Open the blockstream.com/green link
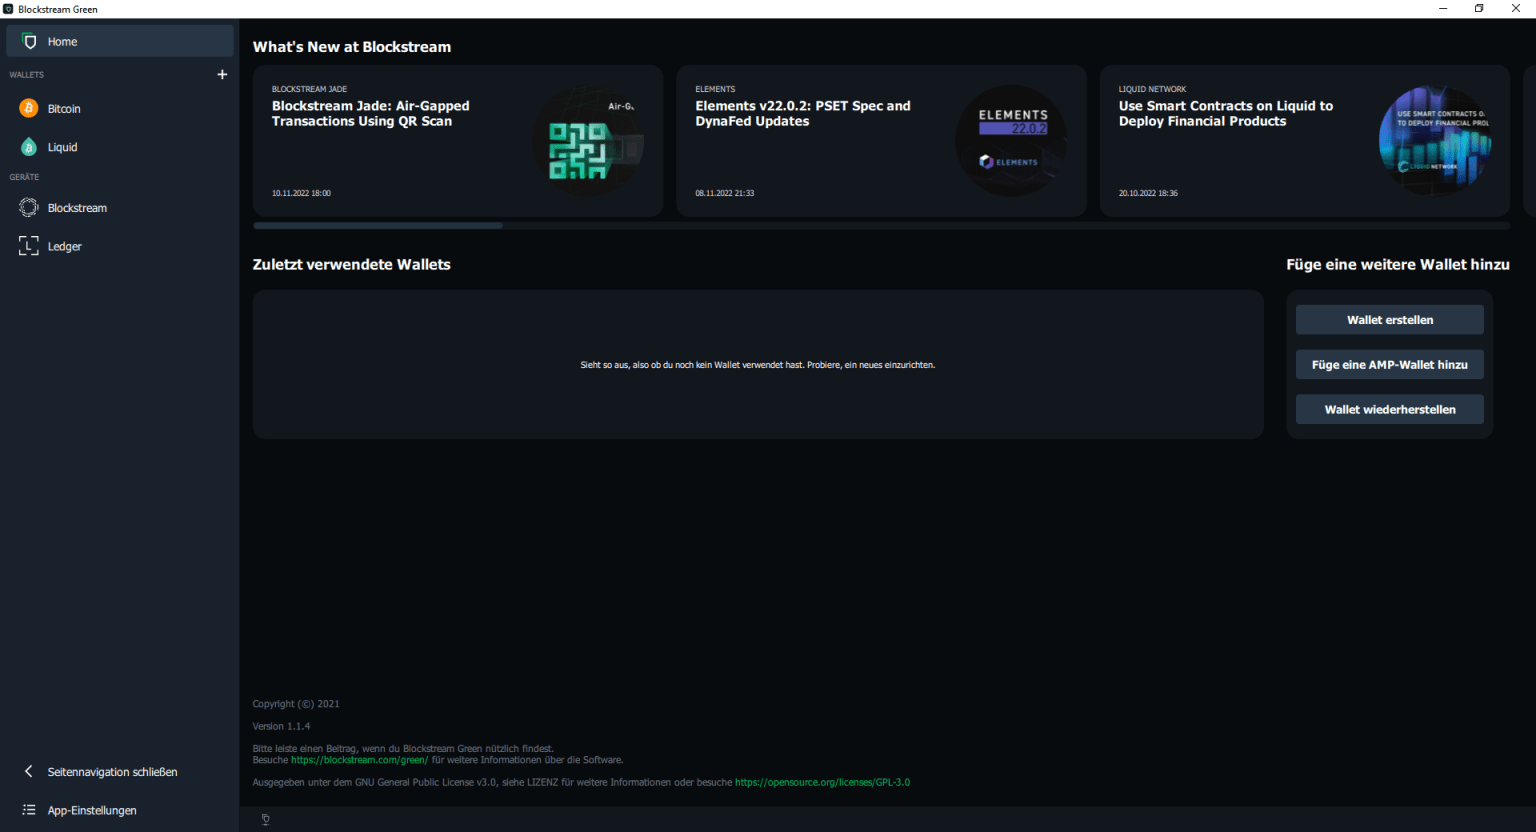Viewport: 1536px width, 832px height. 359,759
